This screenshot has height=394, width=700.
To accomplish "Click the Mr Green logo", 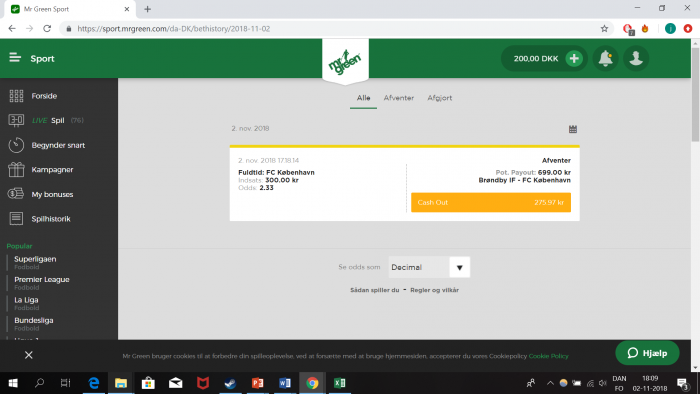I will pyautogui.click(x=345, y=62).
